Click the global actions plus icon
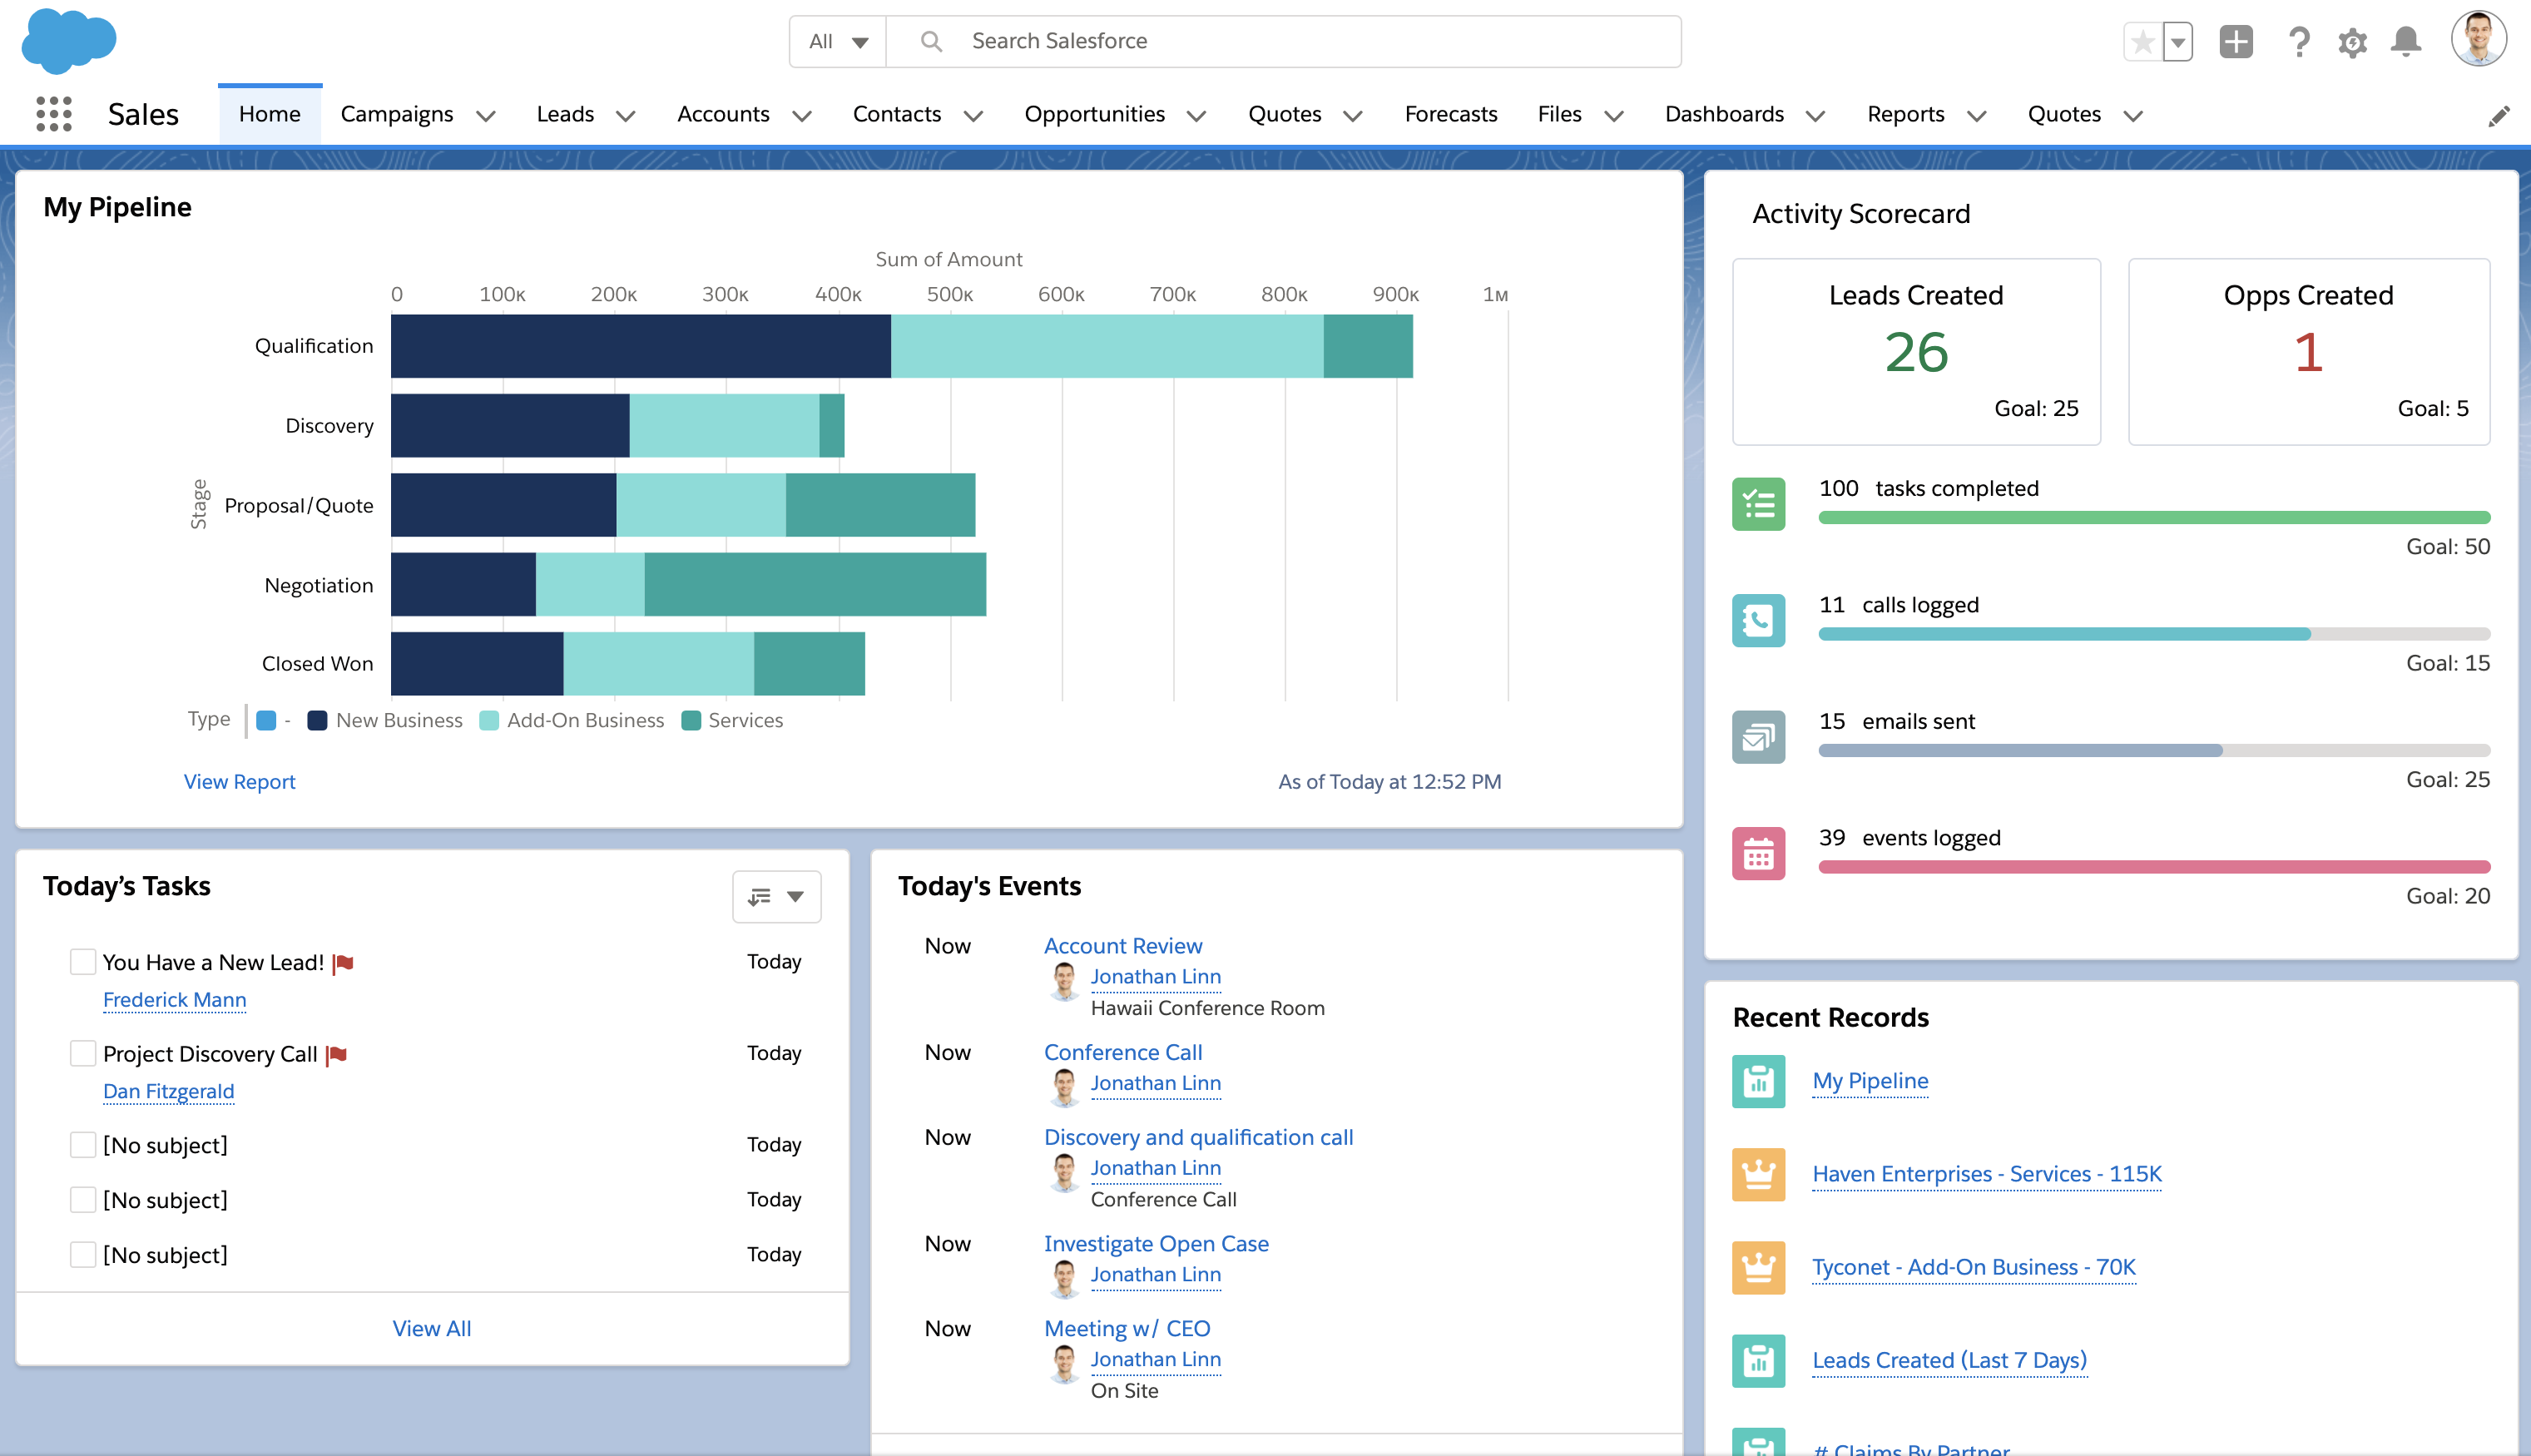The width and height of the screenshot is (2531, 1456). coord(2236,42)
